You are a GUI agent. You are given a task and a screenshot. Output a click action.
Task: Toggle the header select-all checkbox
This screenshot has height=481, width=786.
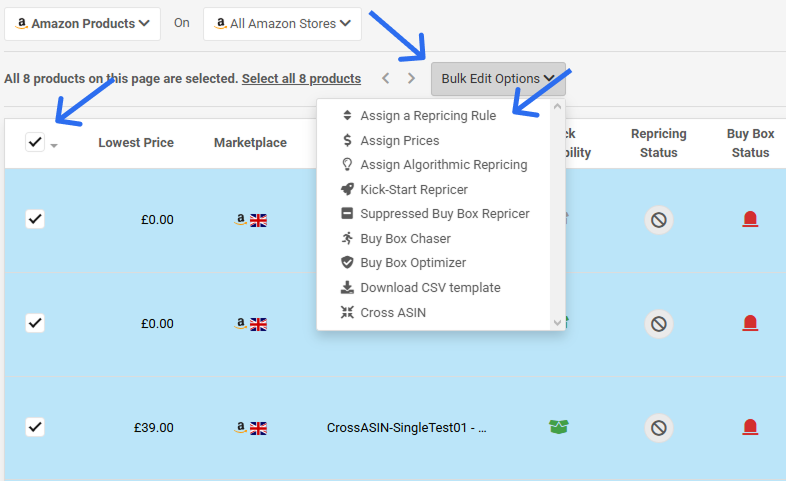(35, 142)
